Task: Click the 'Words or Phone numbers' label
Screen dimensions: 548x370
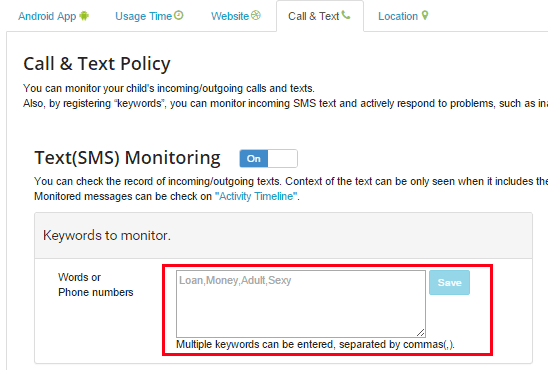Action: (96, 285)
